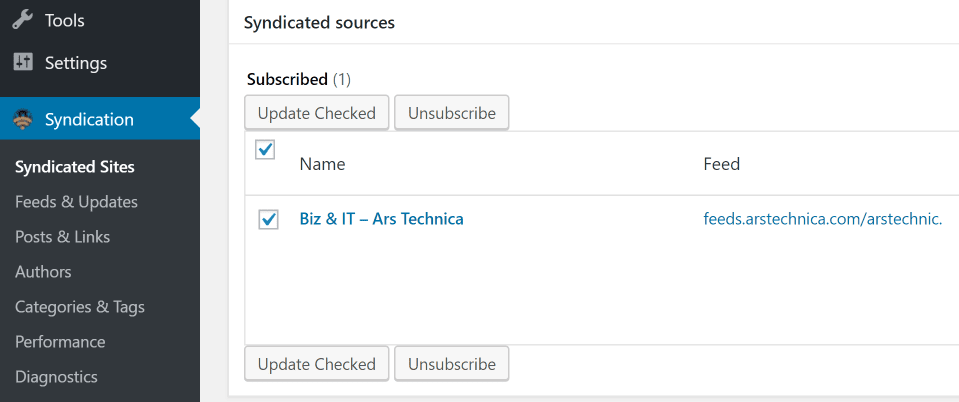Click the Tools wrench icon
This screenshot has width=959, height=402.
(x=23, y=20)
